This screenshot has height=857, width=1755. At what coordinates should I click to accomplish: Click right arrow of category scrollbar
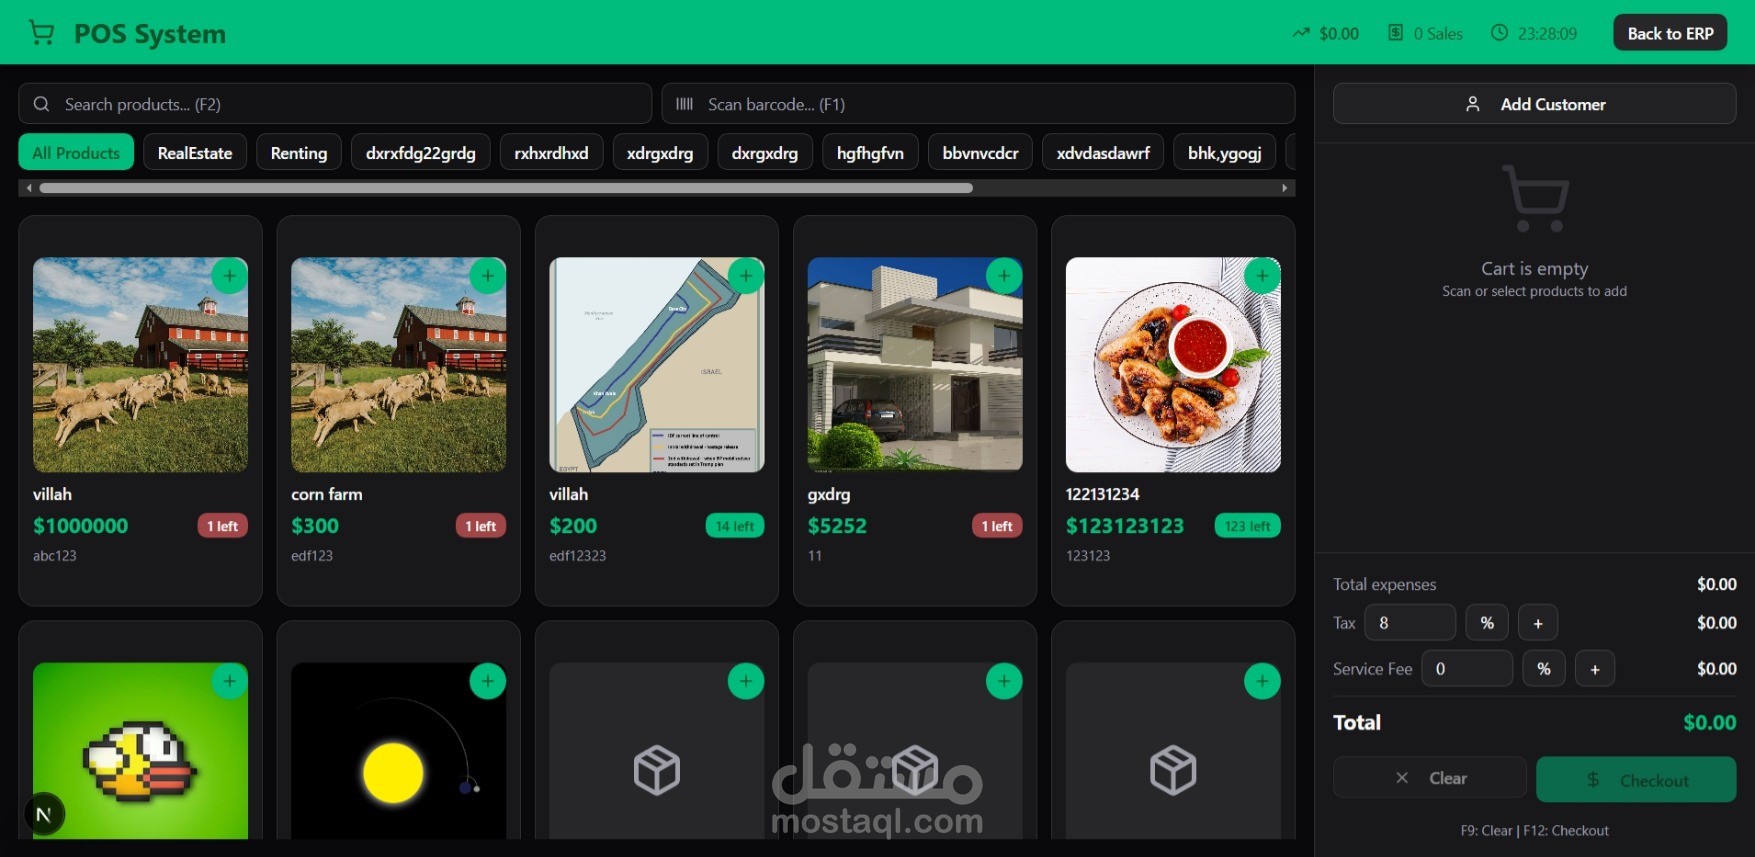(1285, 188)
